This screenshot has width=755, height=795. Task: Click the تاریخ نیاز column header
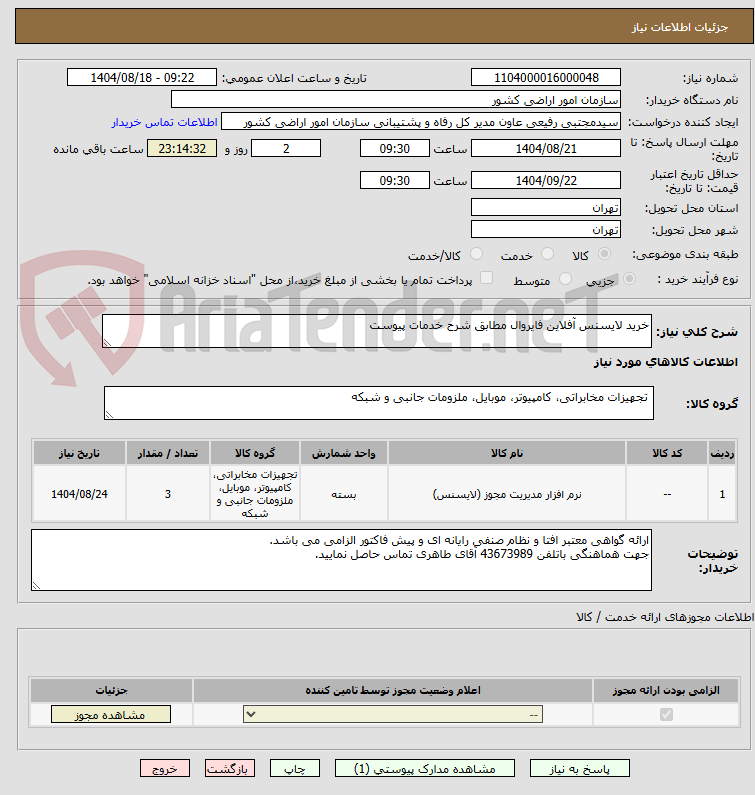[x=79, y=453]
